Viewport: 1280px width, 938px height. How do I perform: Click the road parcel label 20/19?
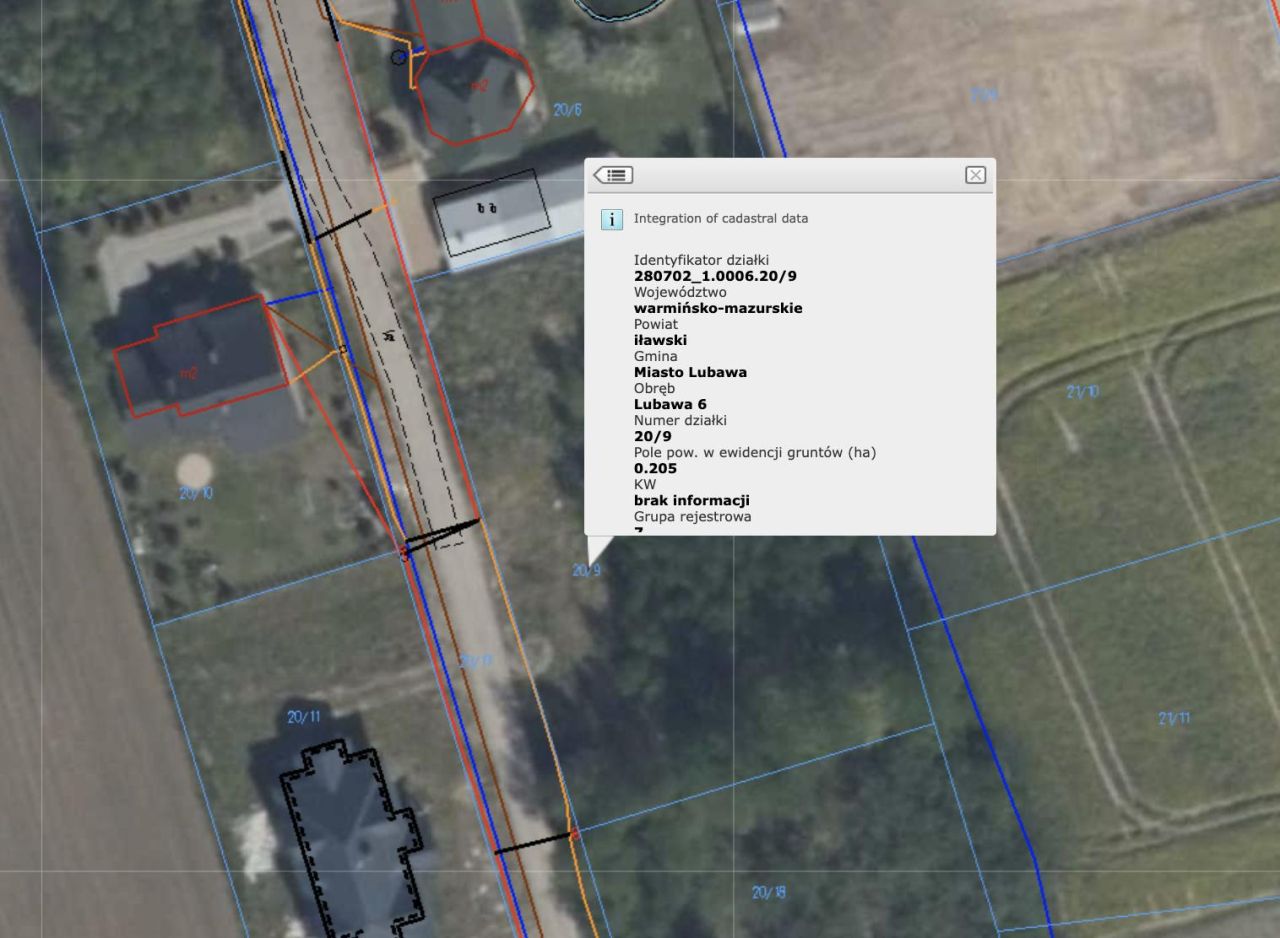[476, 661]
